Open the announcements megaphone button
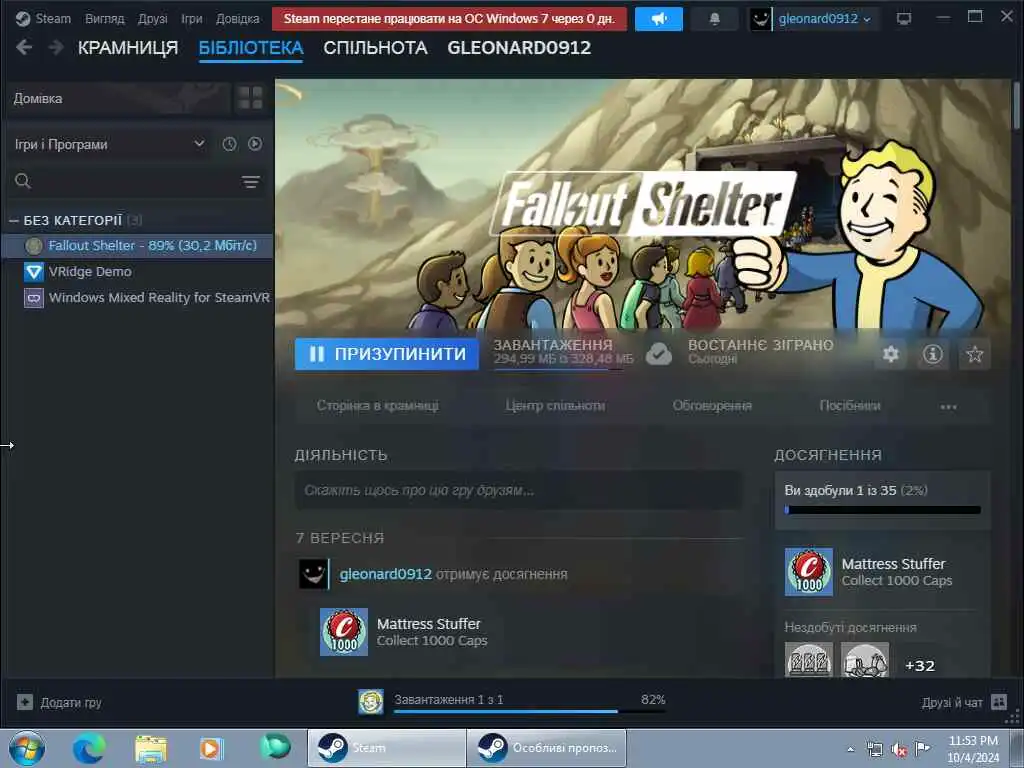The height and width of the screenshot is (768, 1024). [658, 19]
